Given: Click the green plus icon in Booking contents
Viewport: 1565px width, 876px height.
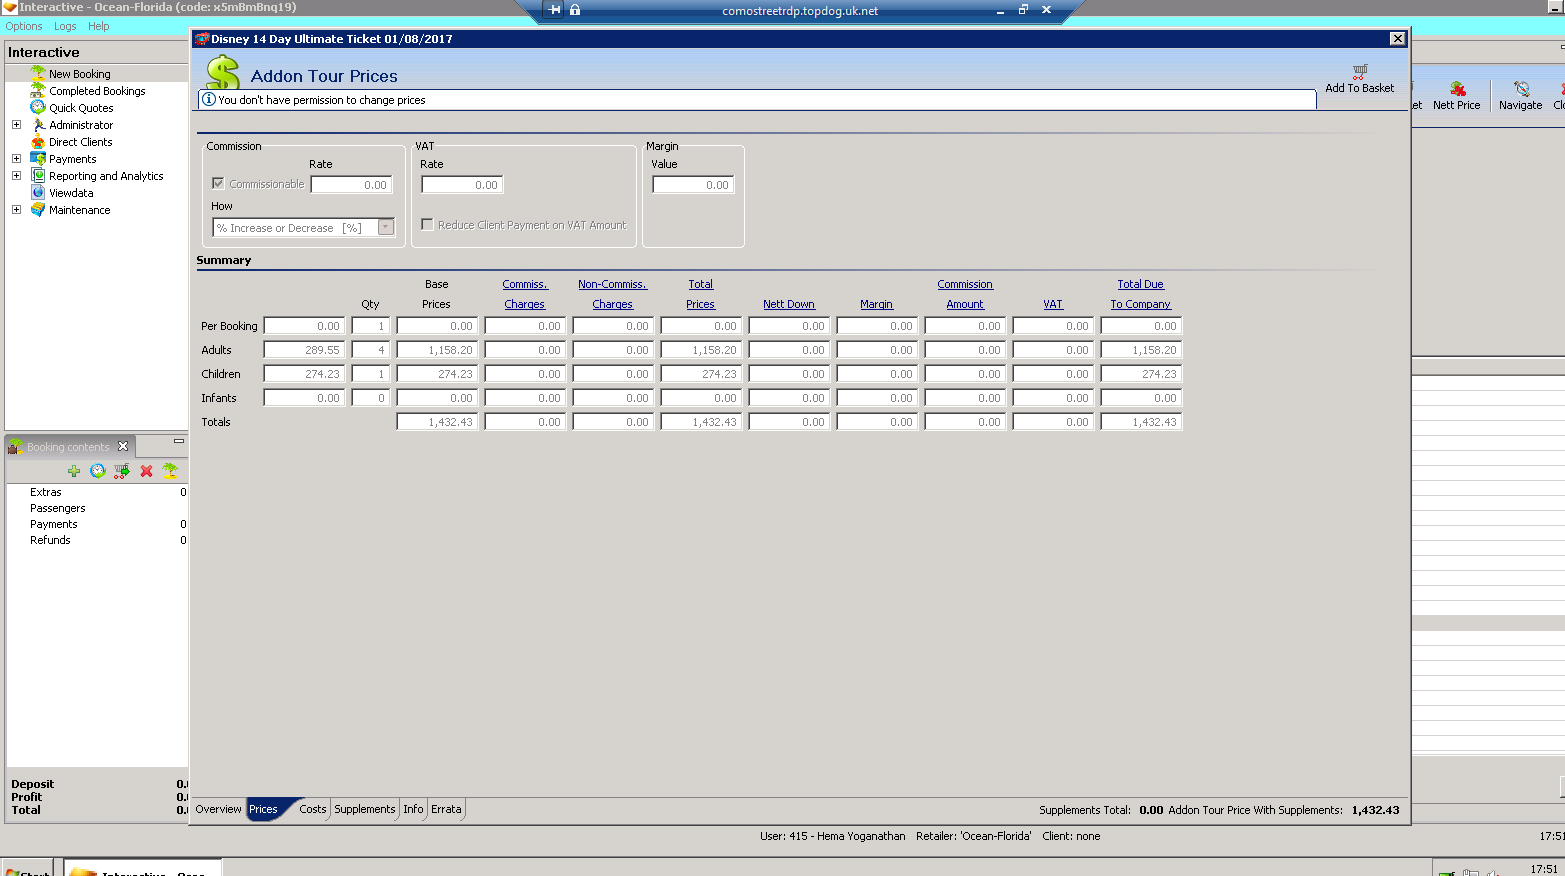Looking at the screenshot, I should click(74, 471).
